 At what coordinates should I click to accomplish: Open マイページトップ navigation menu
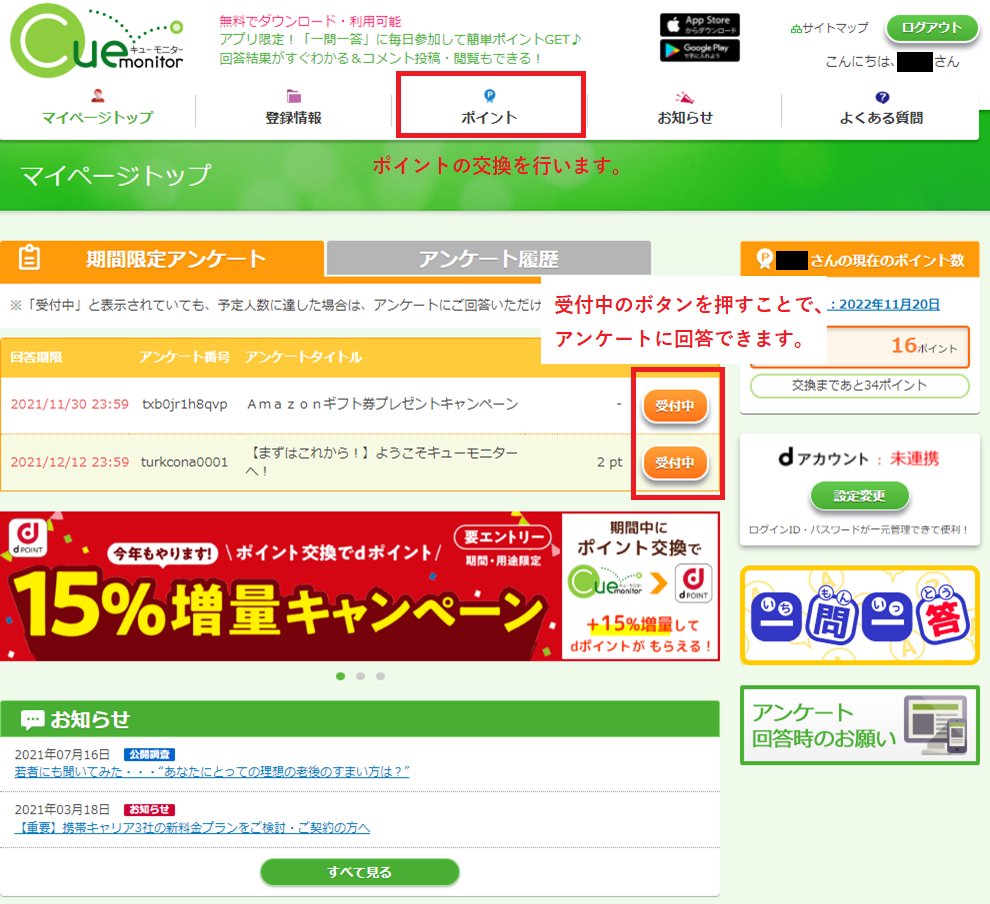pyautogui.click(x=97, y=105)
